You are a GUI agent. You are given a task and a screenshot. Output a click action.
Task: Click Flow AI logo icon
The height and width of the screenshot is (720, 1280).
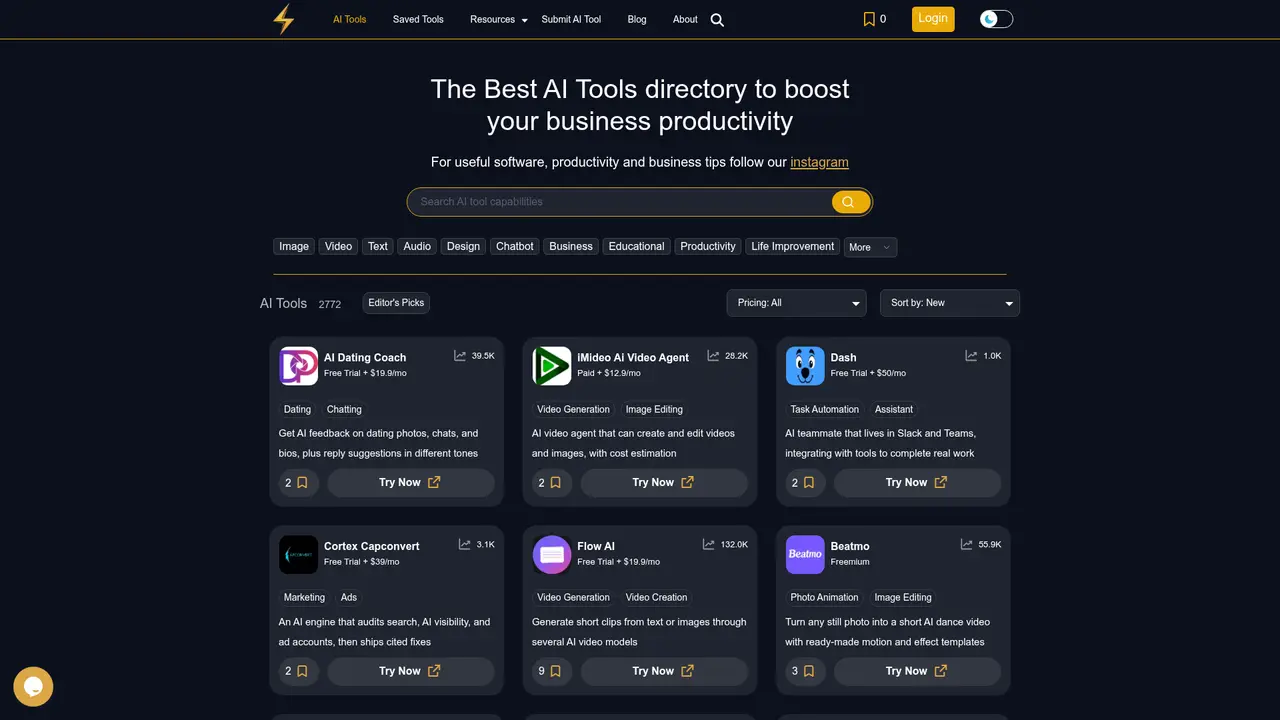551,555
